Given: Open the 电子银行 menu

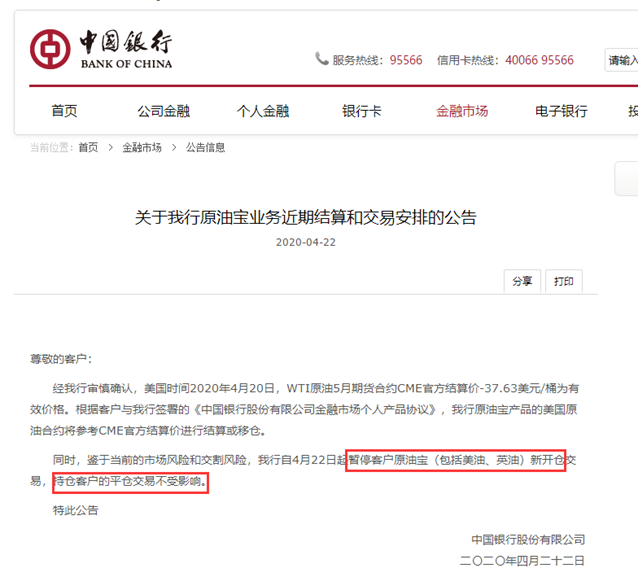Looking at the screenshot, I should (561, 111).
